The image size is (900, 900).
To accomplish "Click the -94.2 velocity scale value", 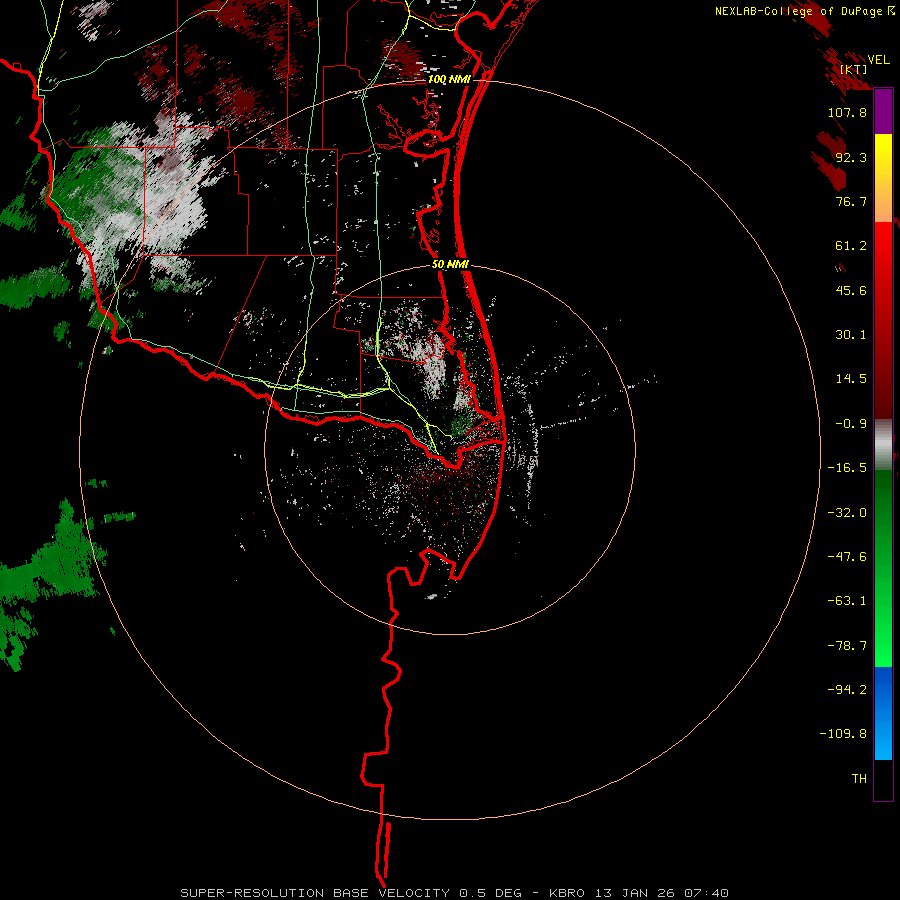I will [x=847, y=690].
